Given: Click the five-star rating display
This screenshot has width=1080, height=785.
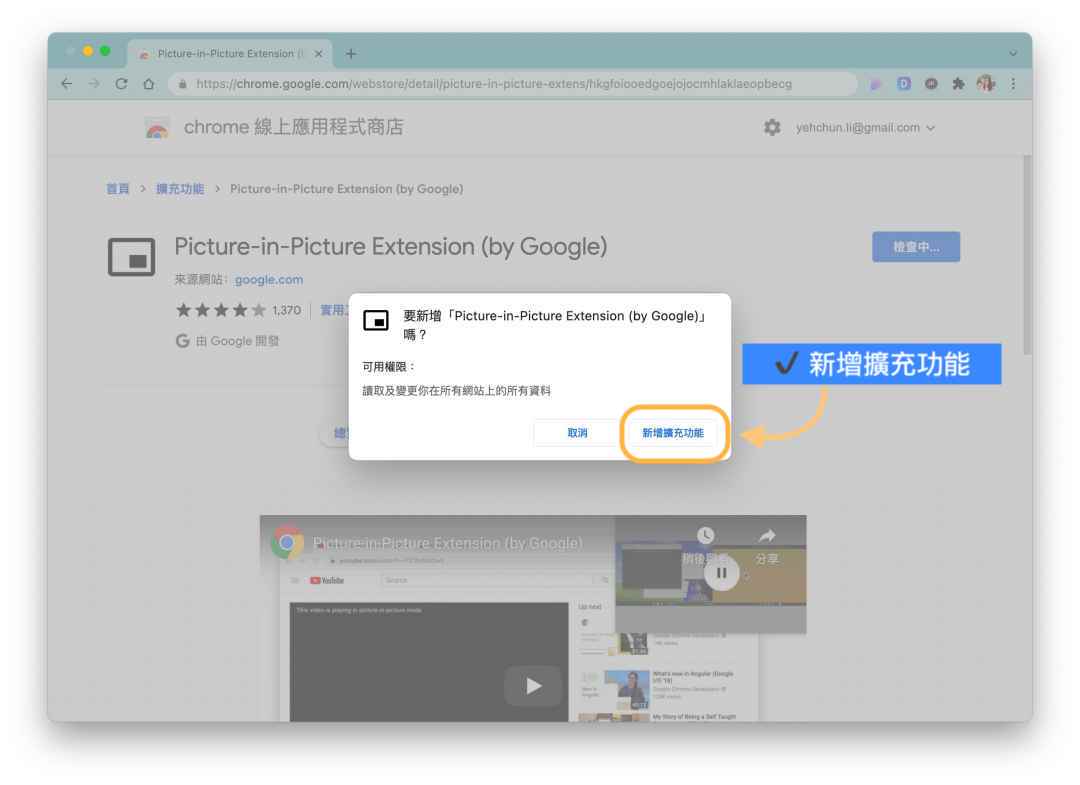Looking at the screenshot, I should pyautogui.click(x=222, y=310).
